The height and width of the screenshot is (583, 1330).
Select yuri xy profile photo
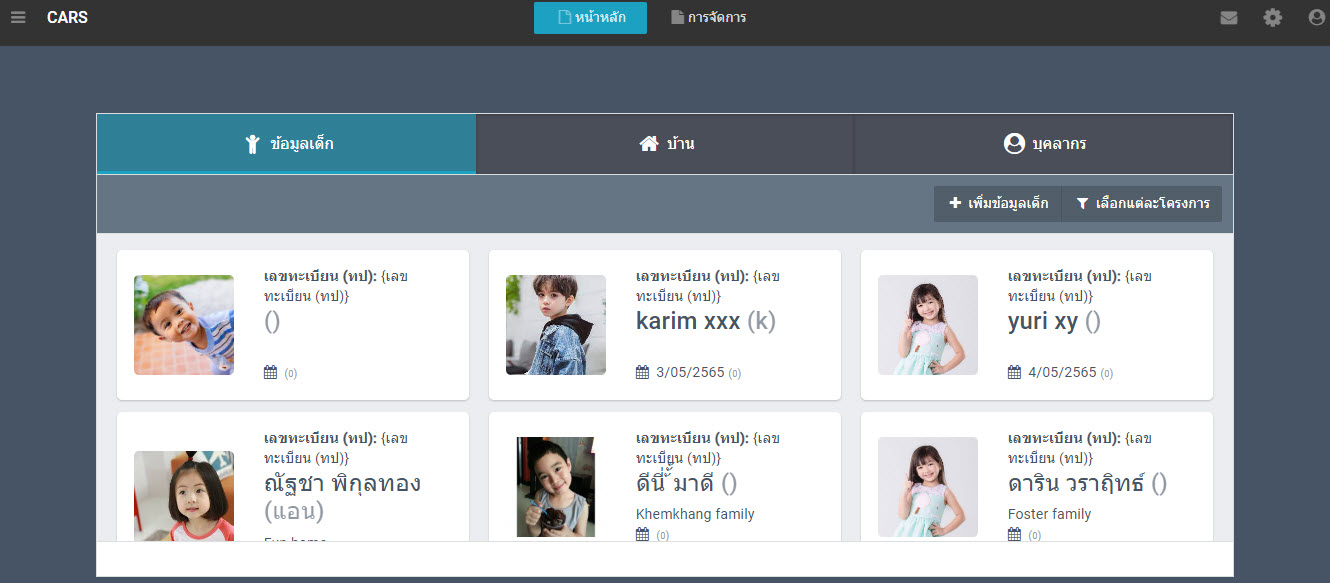(927, 325)
